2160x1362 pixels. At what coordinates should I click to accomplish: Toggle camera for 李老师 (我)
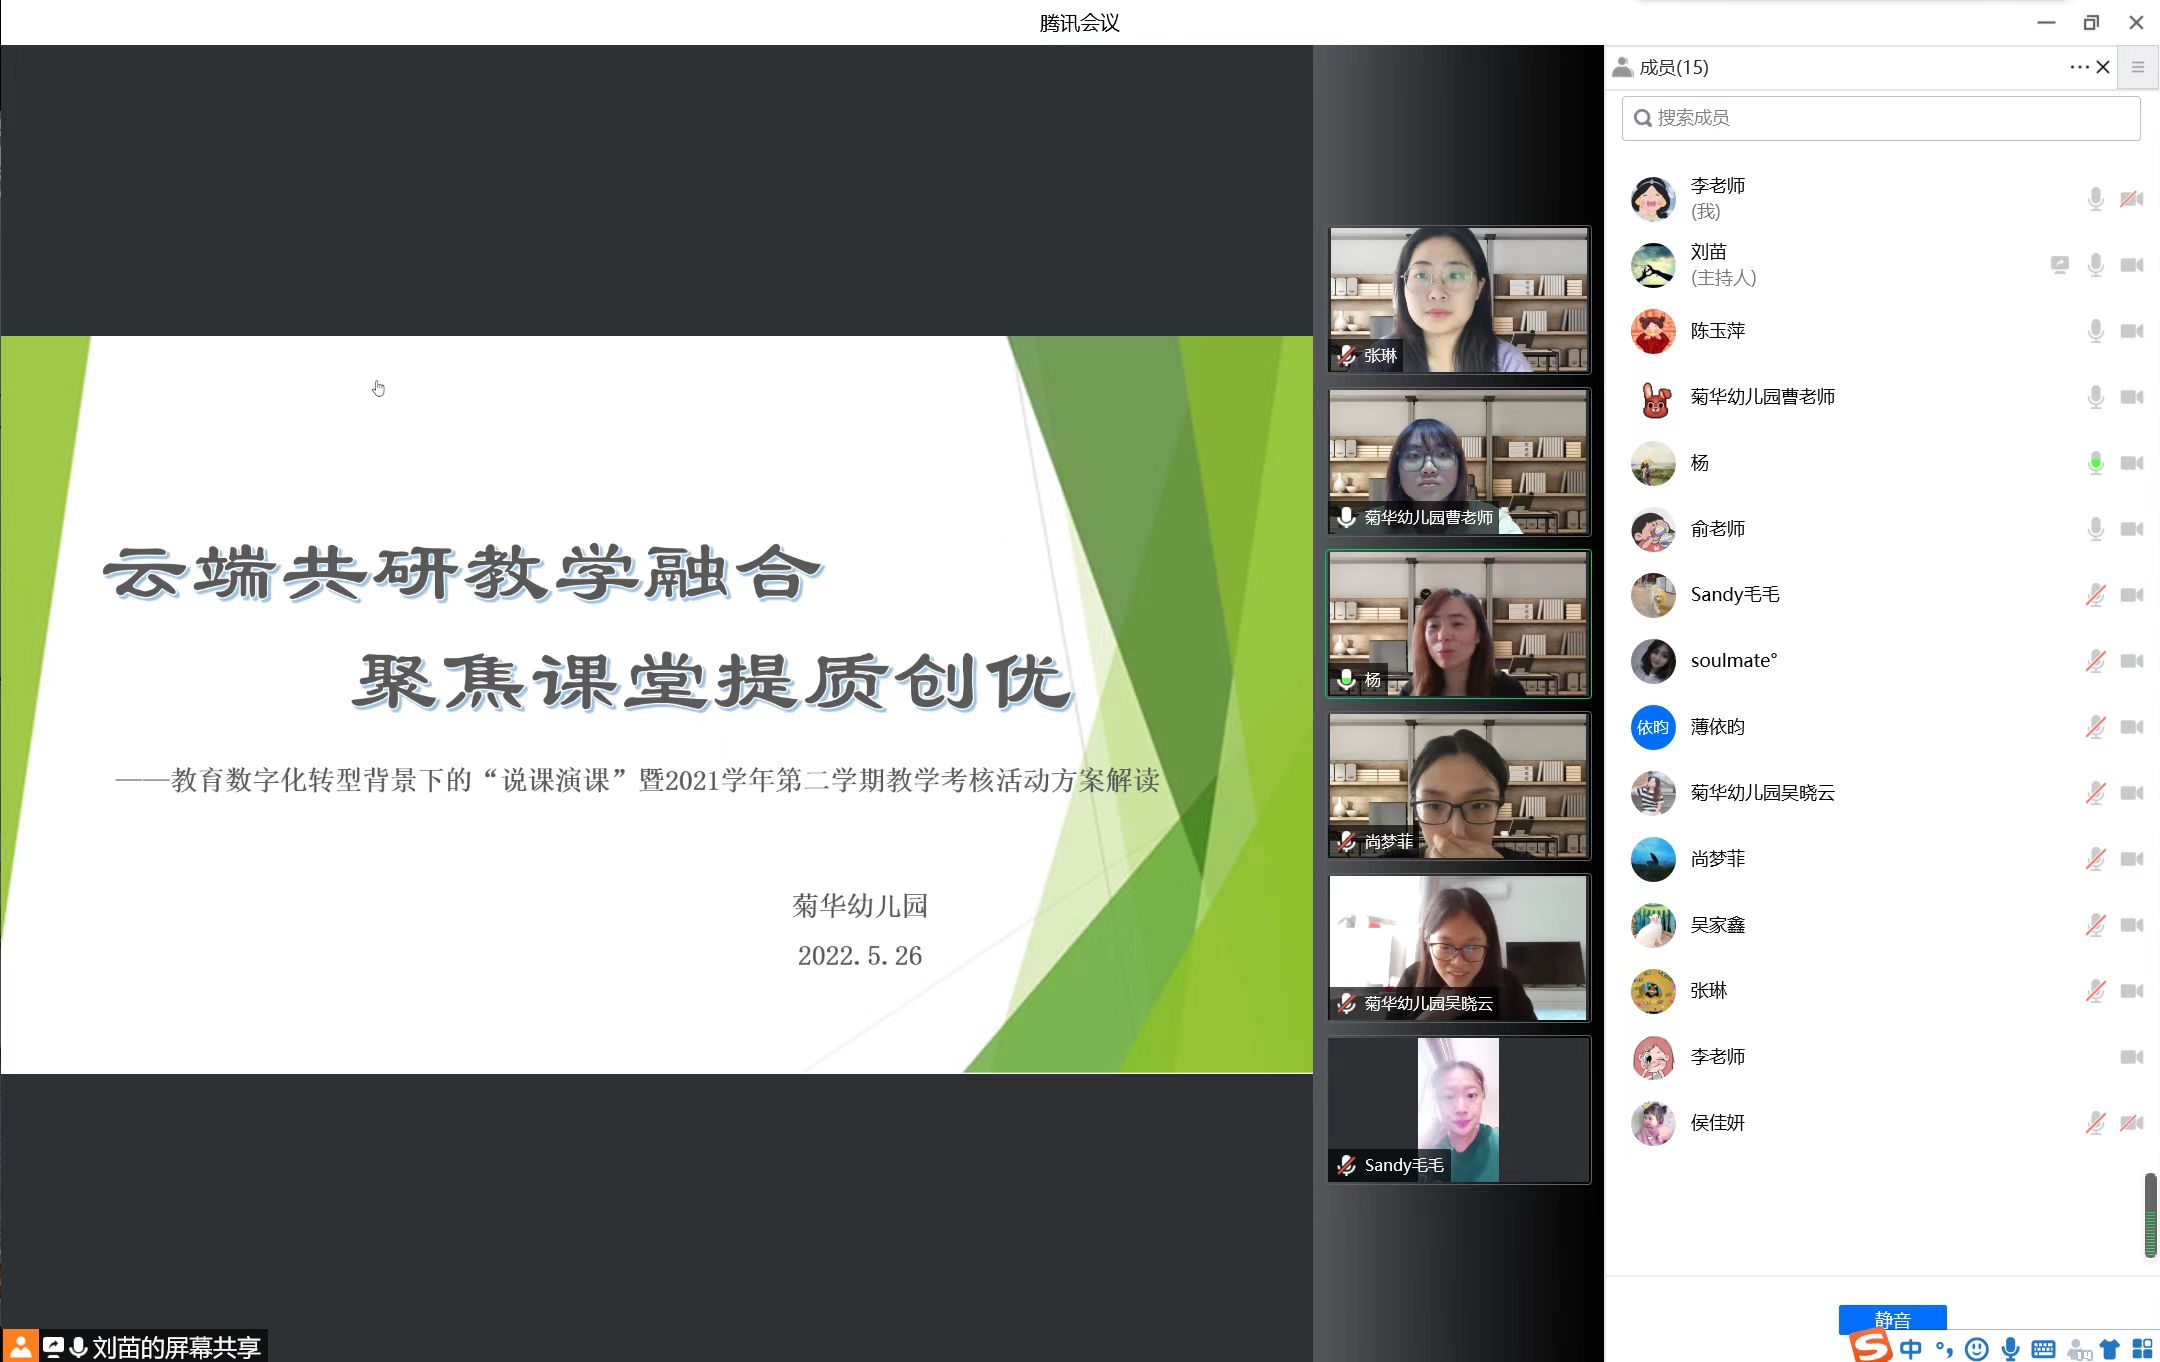(2131, 199)
